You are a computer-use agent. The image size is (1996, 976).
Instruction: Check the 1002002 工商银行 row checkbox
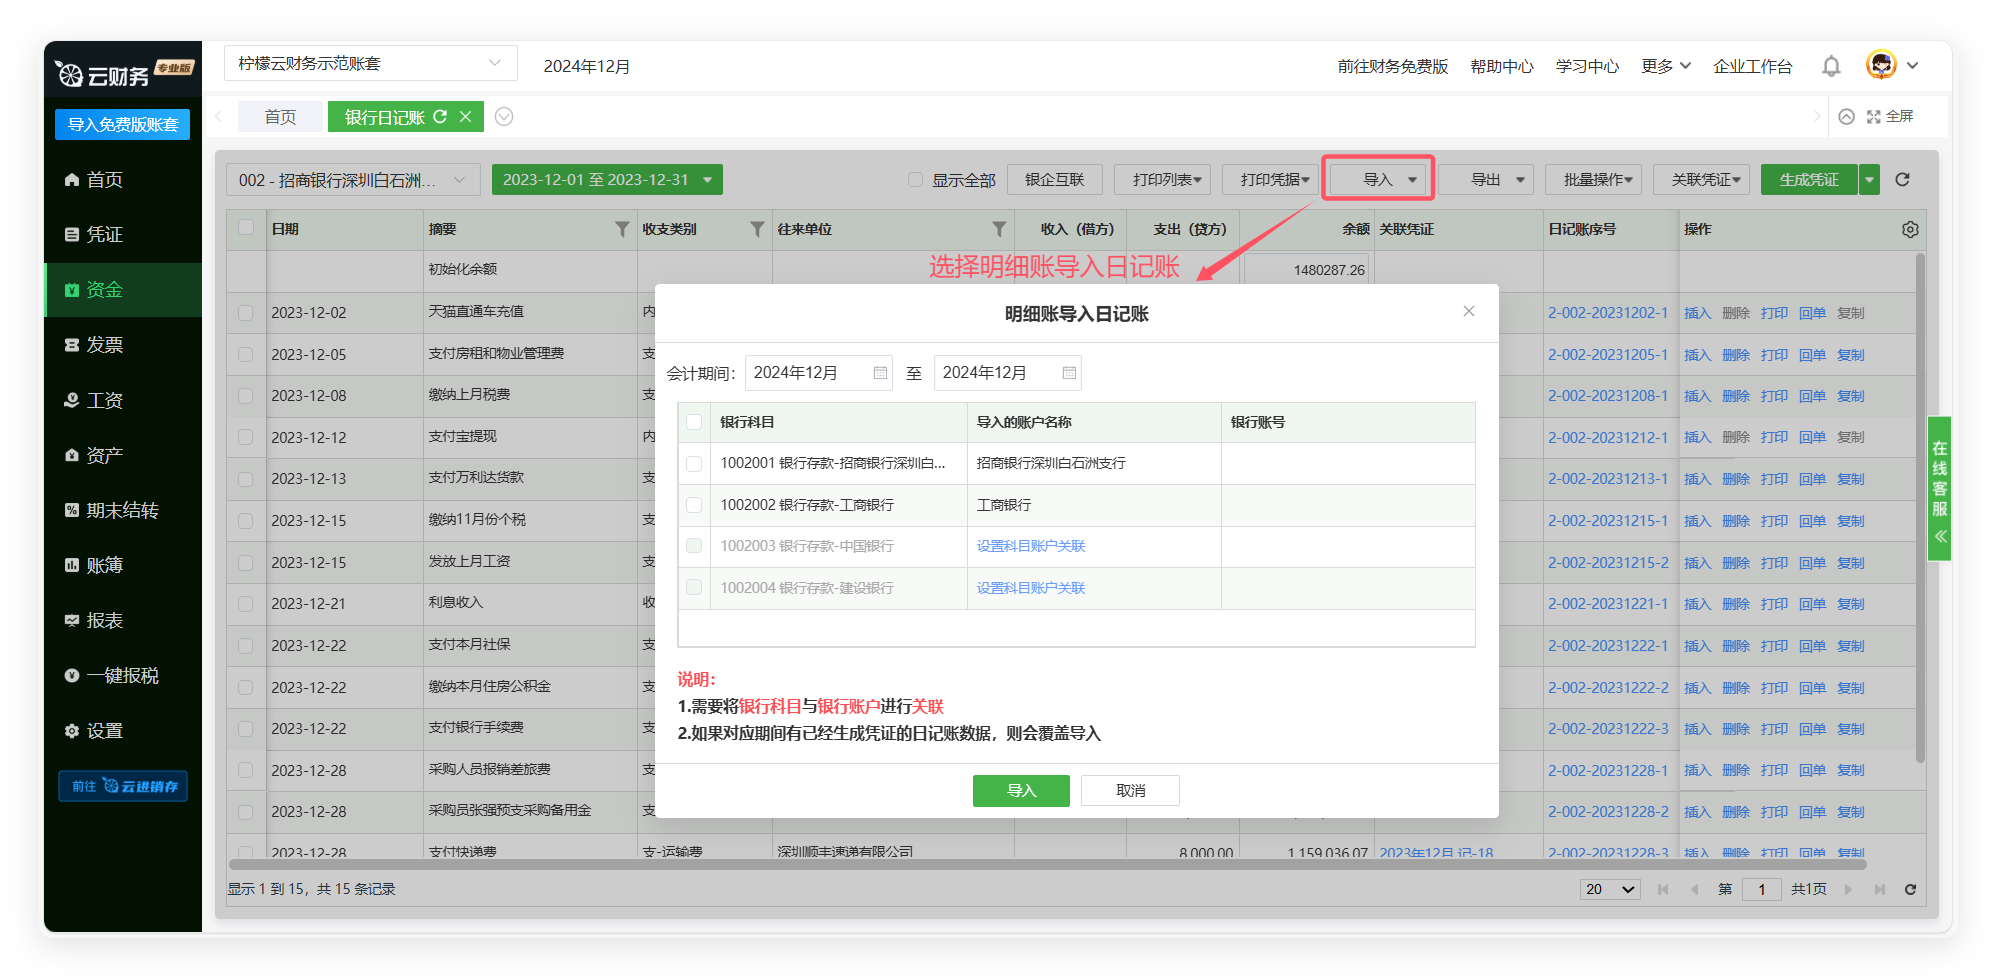[694, 505]
